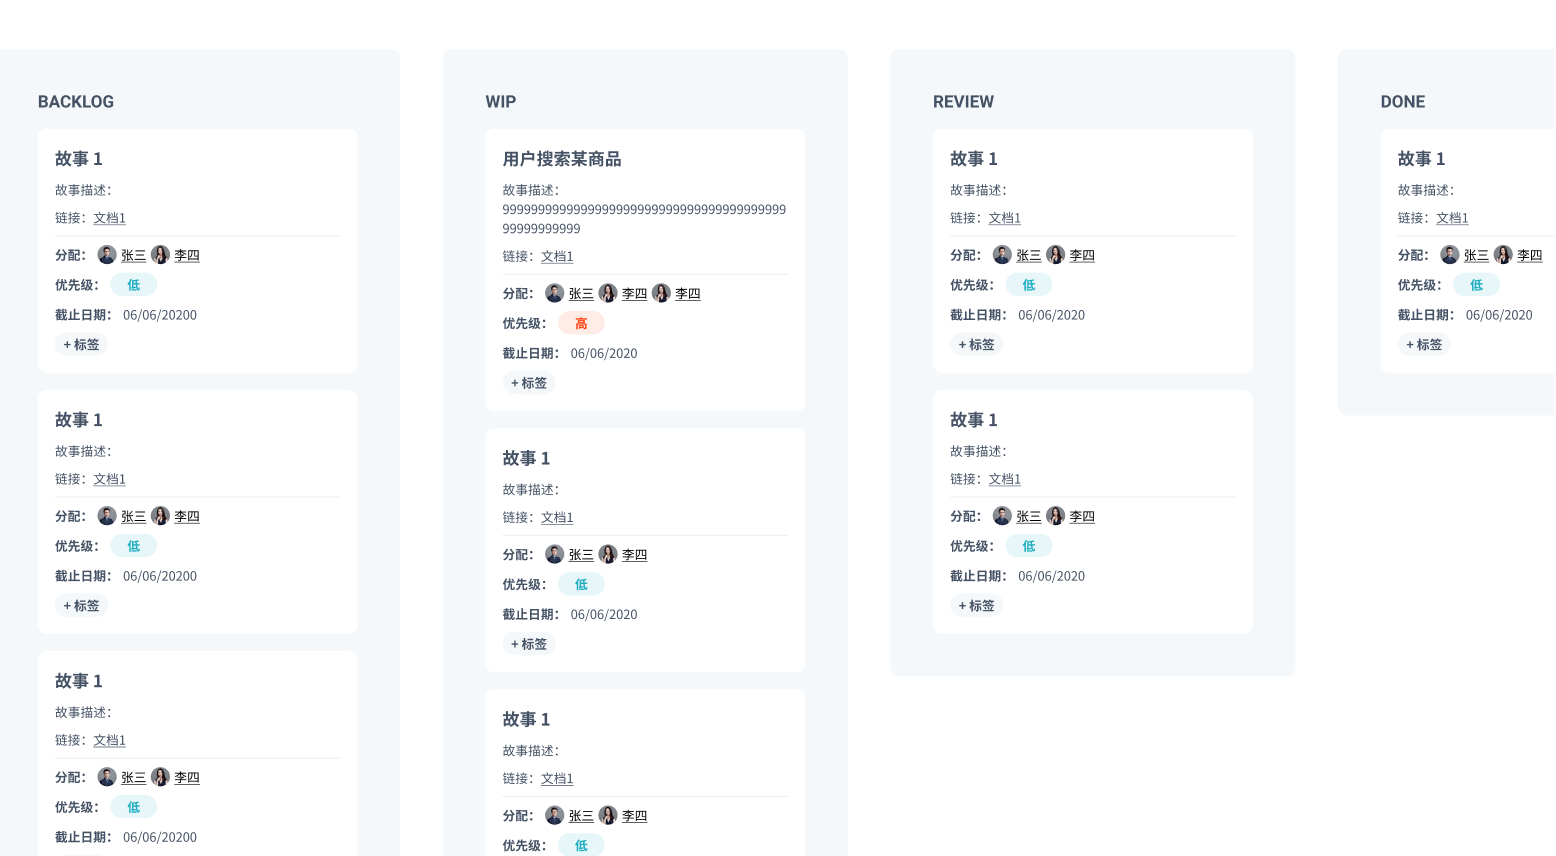1556x856 pixels.
Task: Click 低 priority badge in DONE card
Action: coord(1476,285)
